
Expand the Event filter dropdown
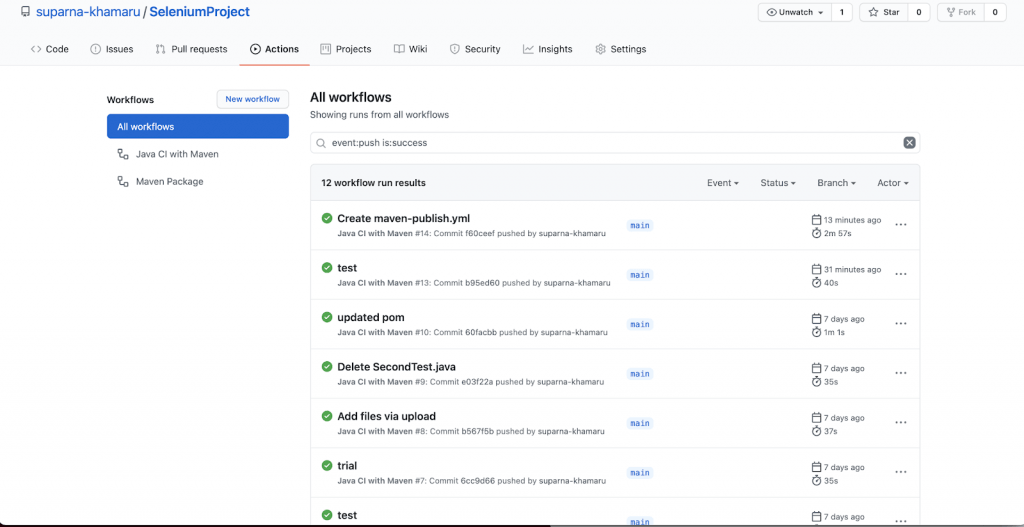click(x=722, y=183)
